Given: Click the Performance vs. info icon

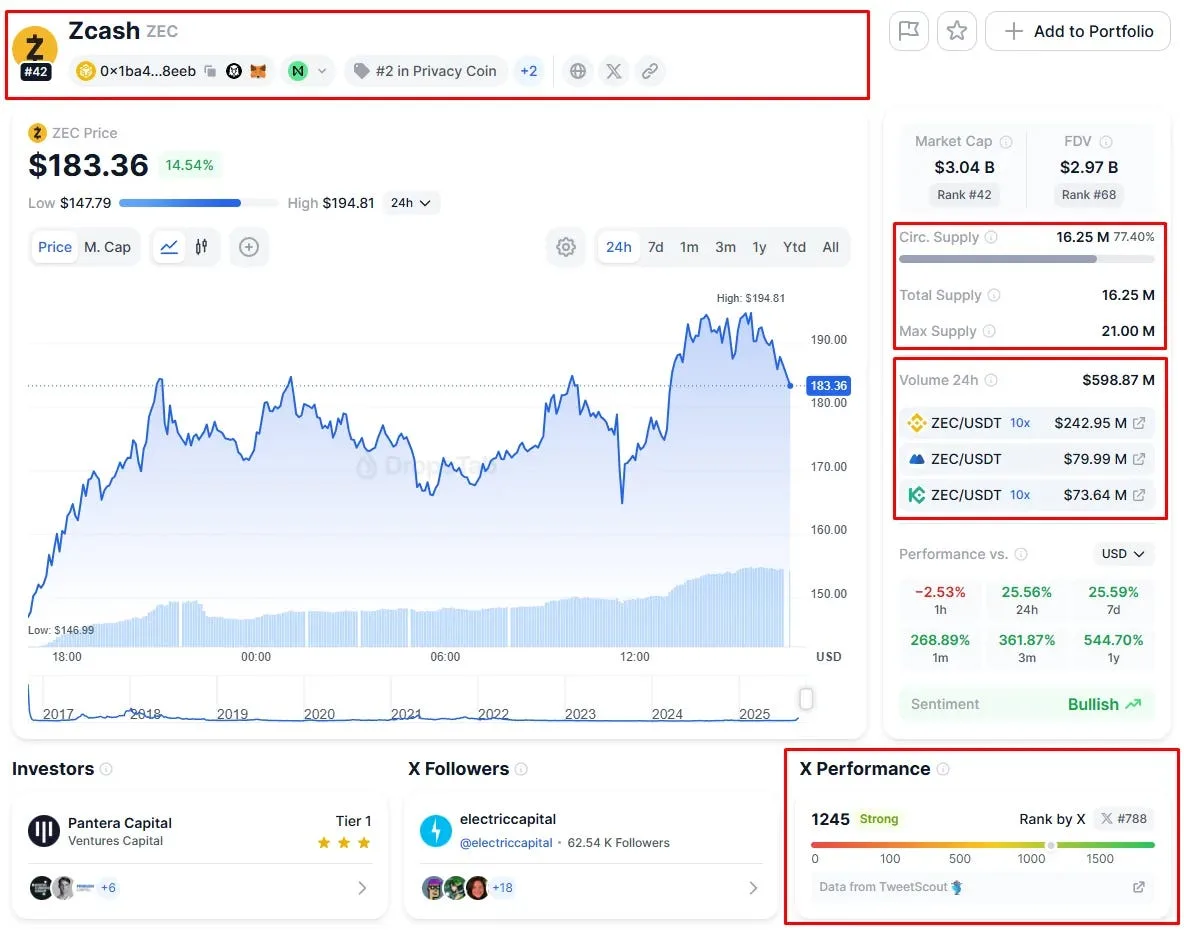Looking at the screenshot, I should [x=1021, y=554].
